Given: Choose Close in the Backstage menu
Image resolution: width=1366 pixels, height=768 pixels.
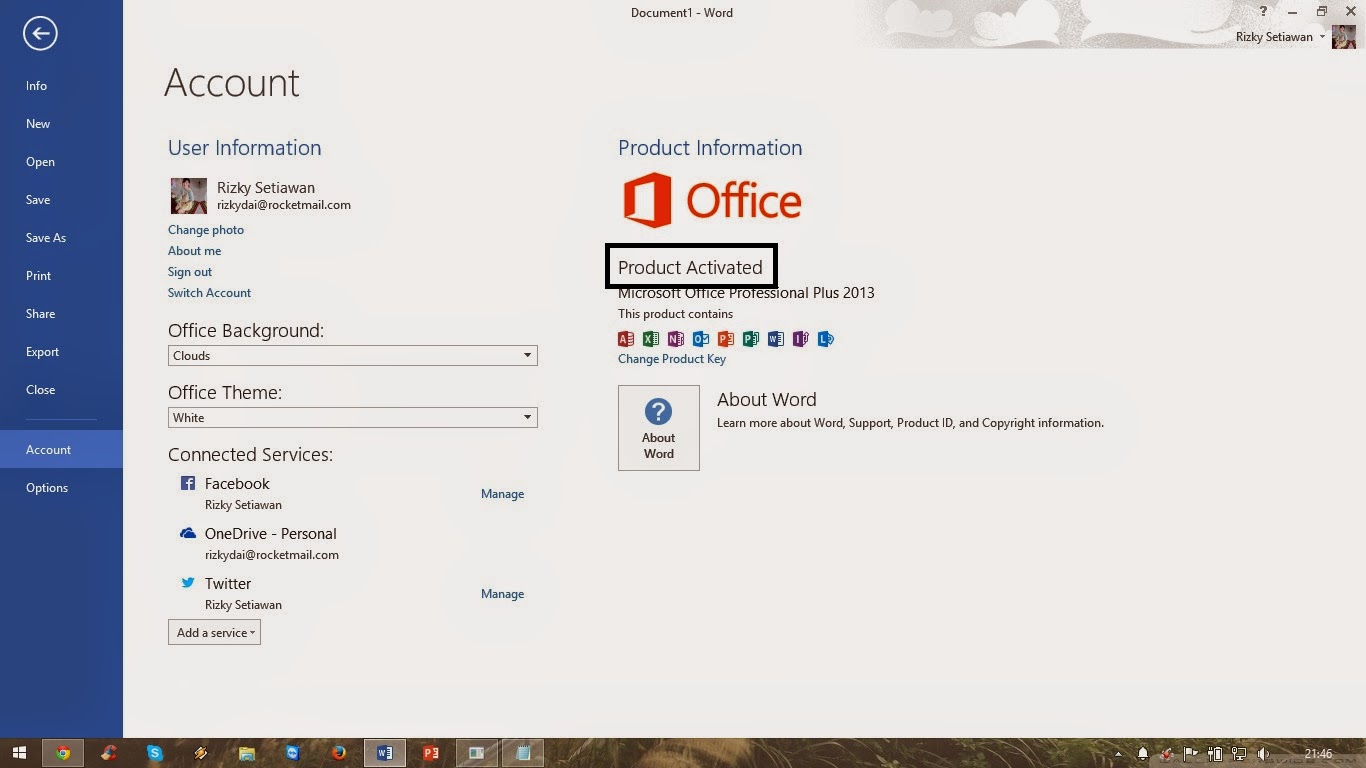Looking at the screenshot, I should [61, 390].
